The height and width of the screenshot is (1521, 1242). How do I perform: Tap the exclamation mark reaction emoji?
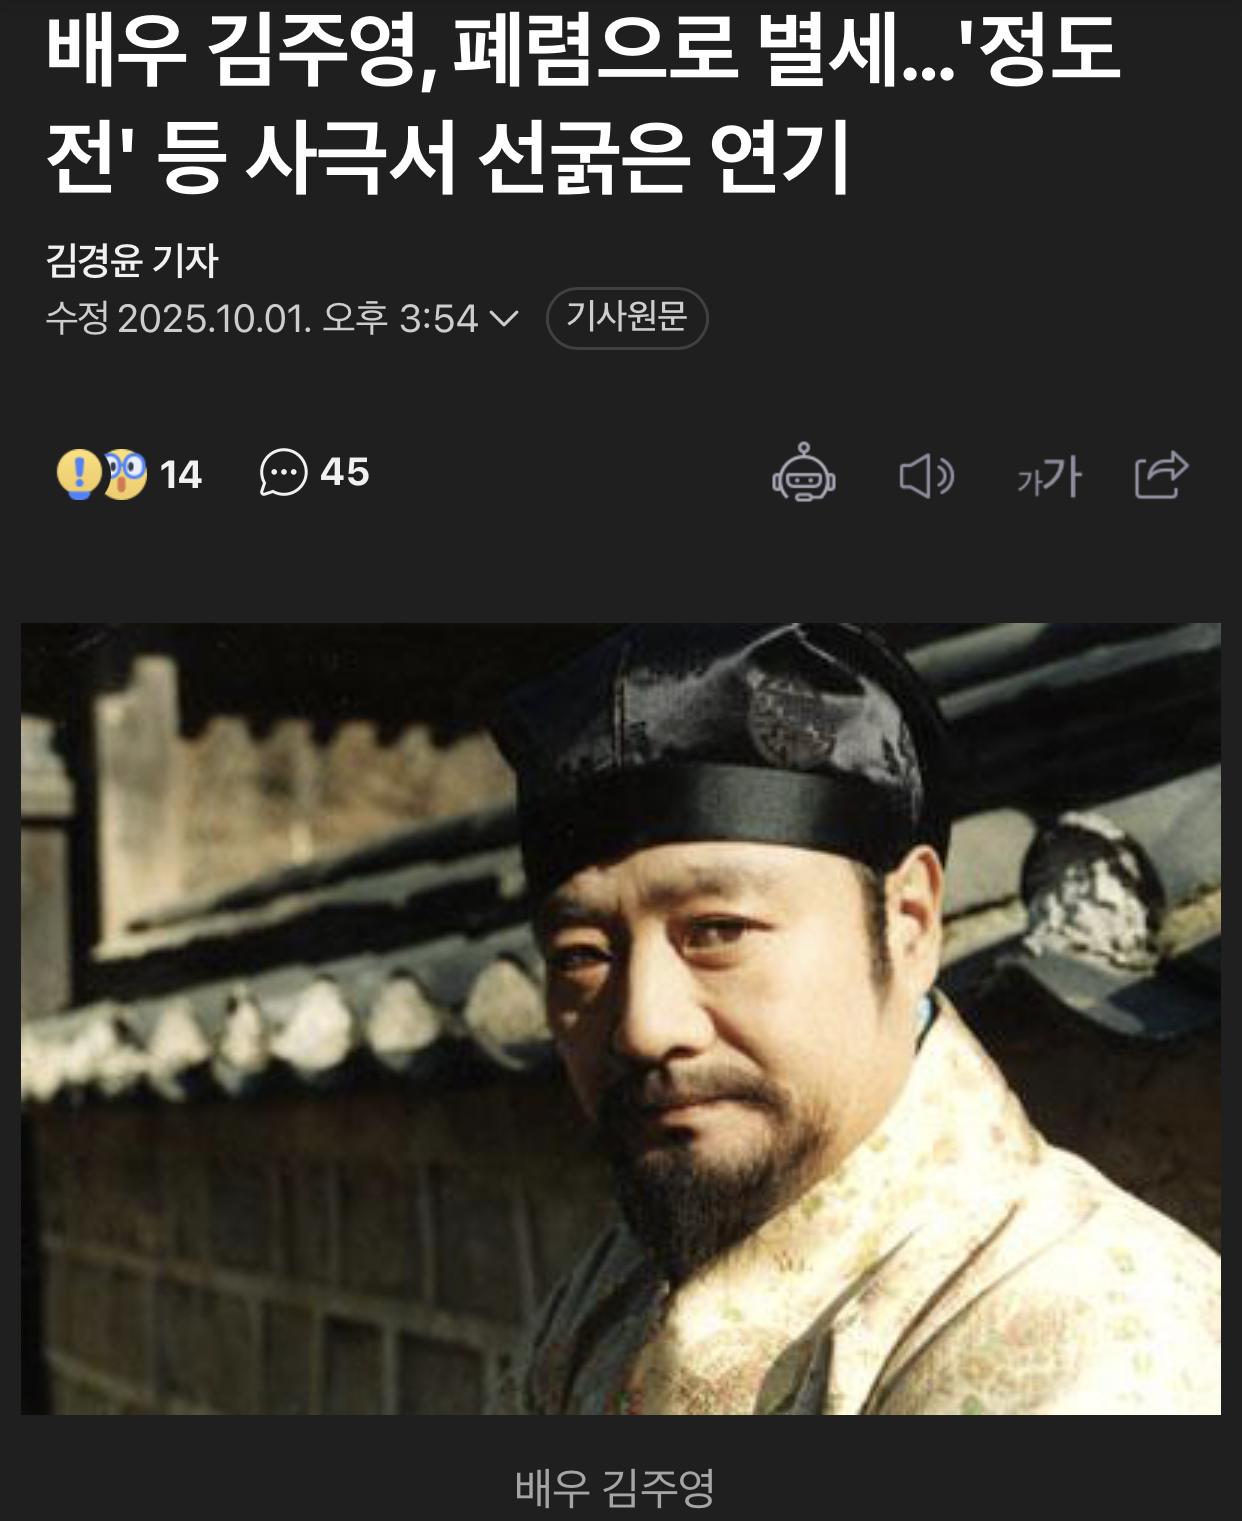coord(78,473)
